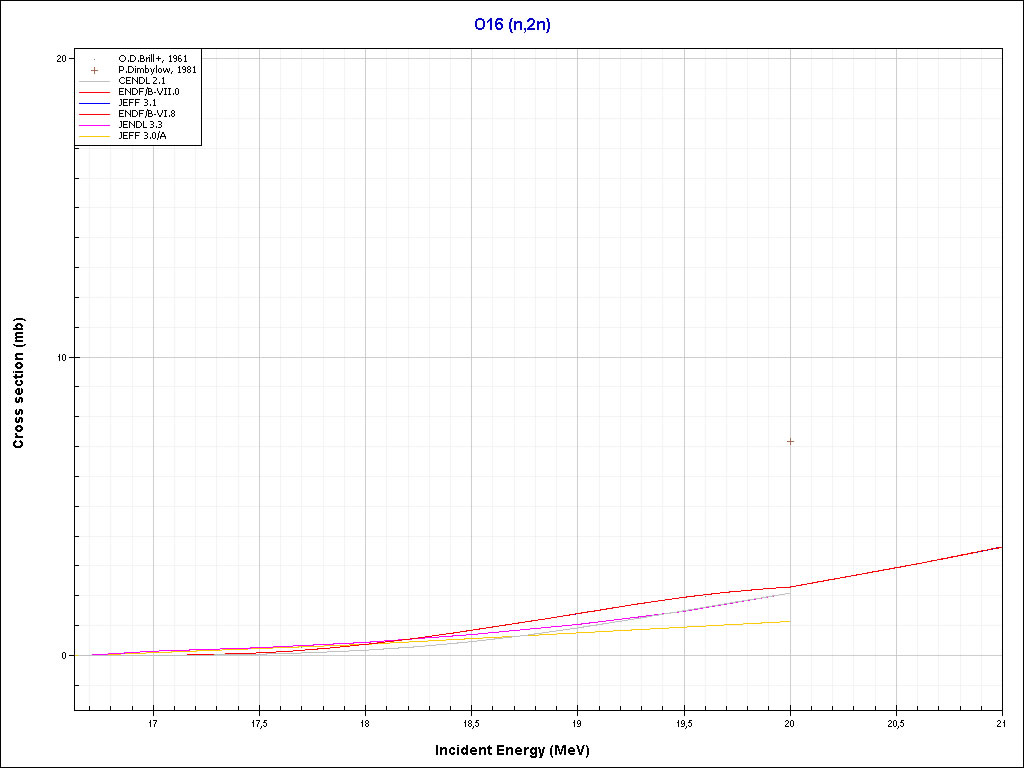This screenshot has width=1024, height=768.
Task: Click the Cross section (mb) axis label
Action: 18,383
